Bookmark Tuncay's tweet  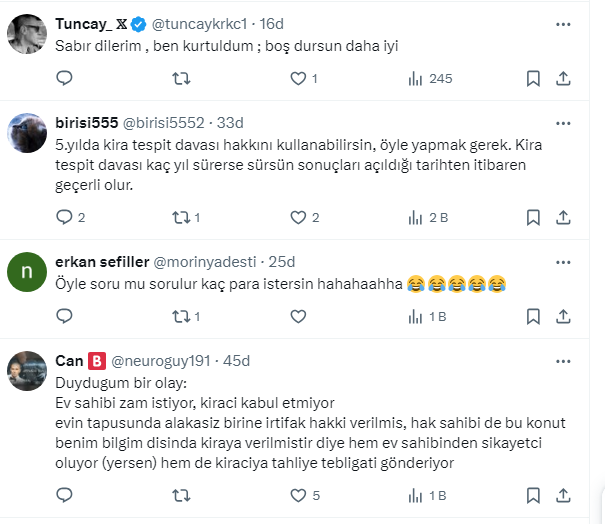click(533, 78)
